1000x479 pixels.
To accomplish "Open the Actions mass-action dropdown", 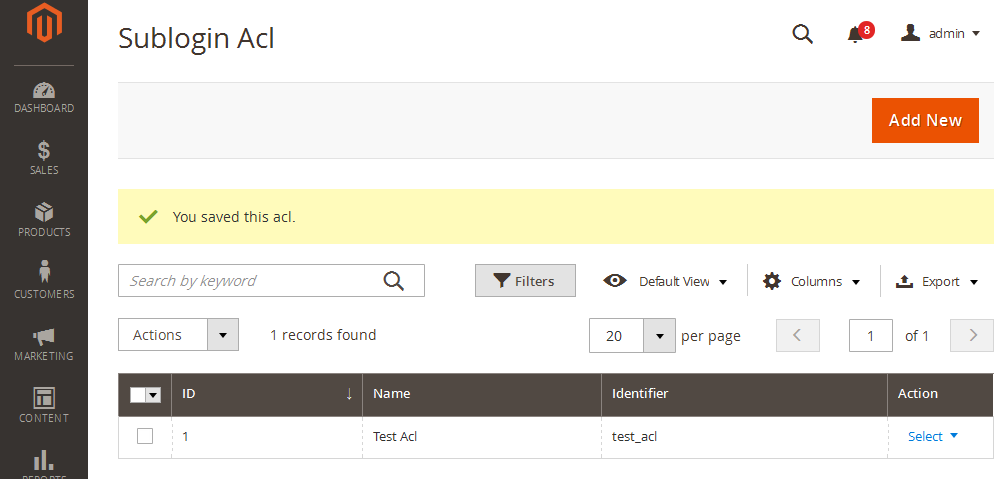I will pos(179,335).
